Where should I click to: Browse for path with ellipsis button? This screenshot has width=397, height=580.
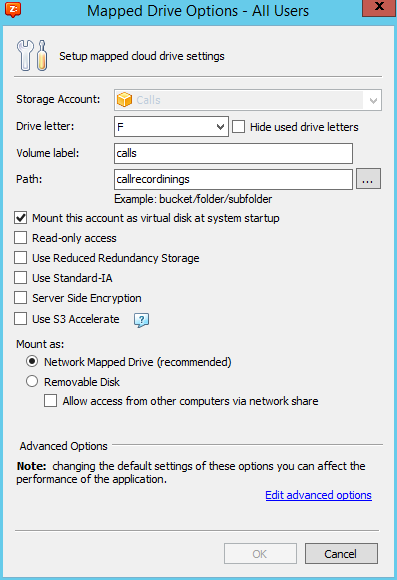click(368, 179)
